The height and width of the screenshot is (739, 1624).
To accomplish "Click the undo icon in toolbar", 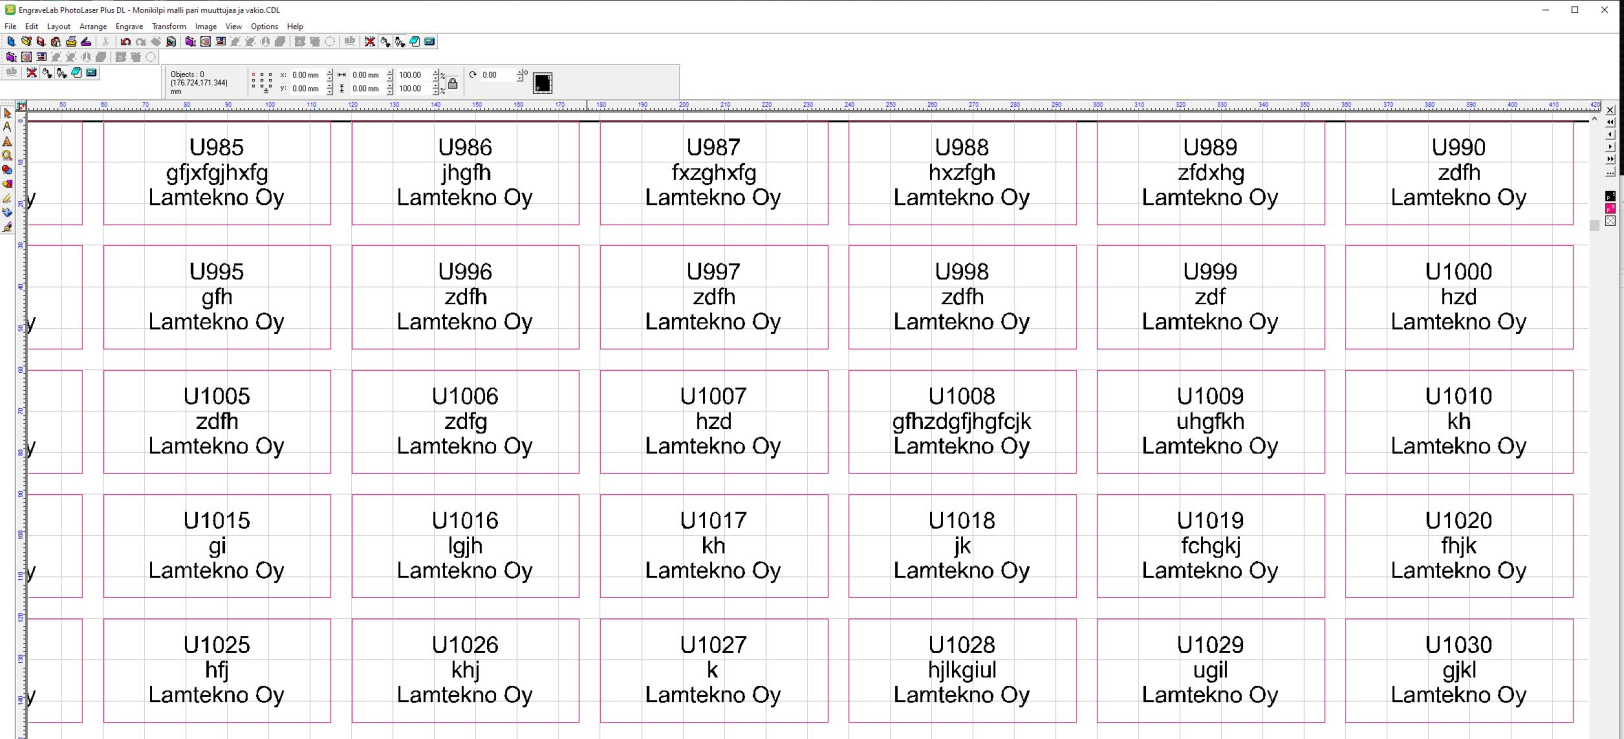I will 125,42.
